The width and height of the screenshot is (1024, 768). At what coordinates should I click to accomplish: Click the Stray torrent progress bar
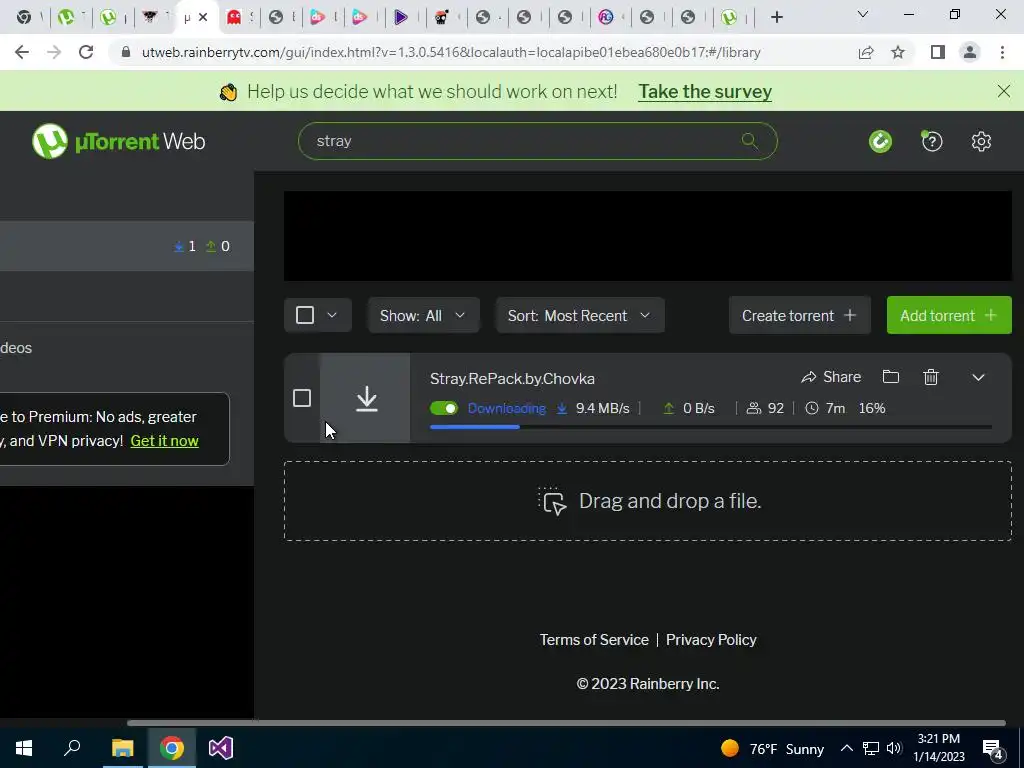[711, 427]
